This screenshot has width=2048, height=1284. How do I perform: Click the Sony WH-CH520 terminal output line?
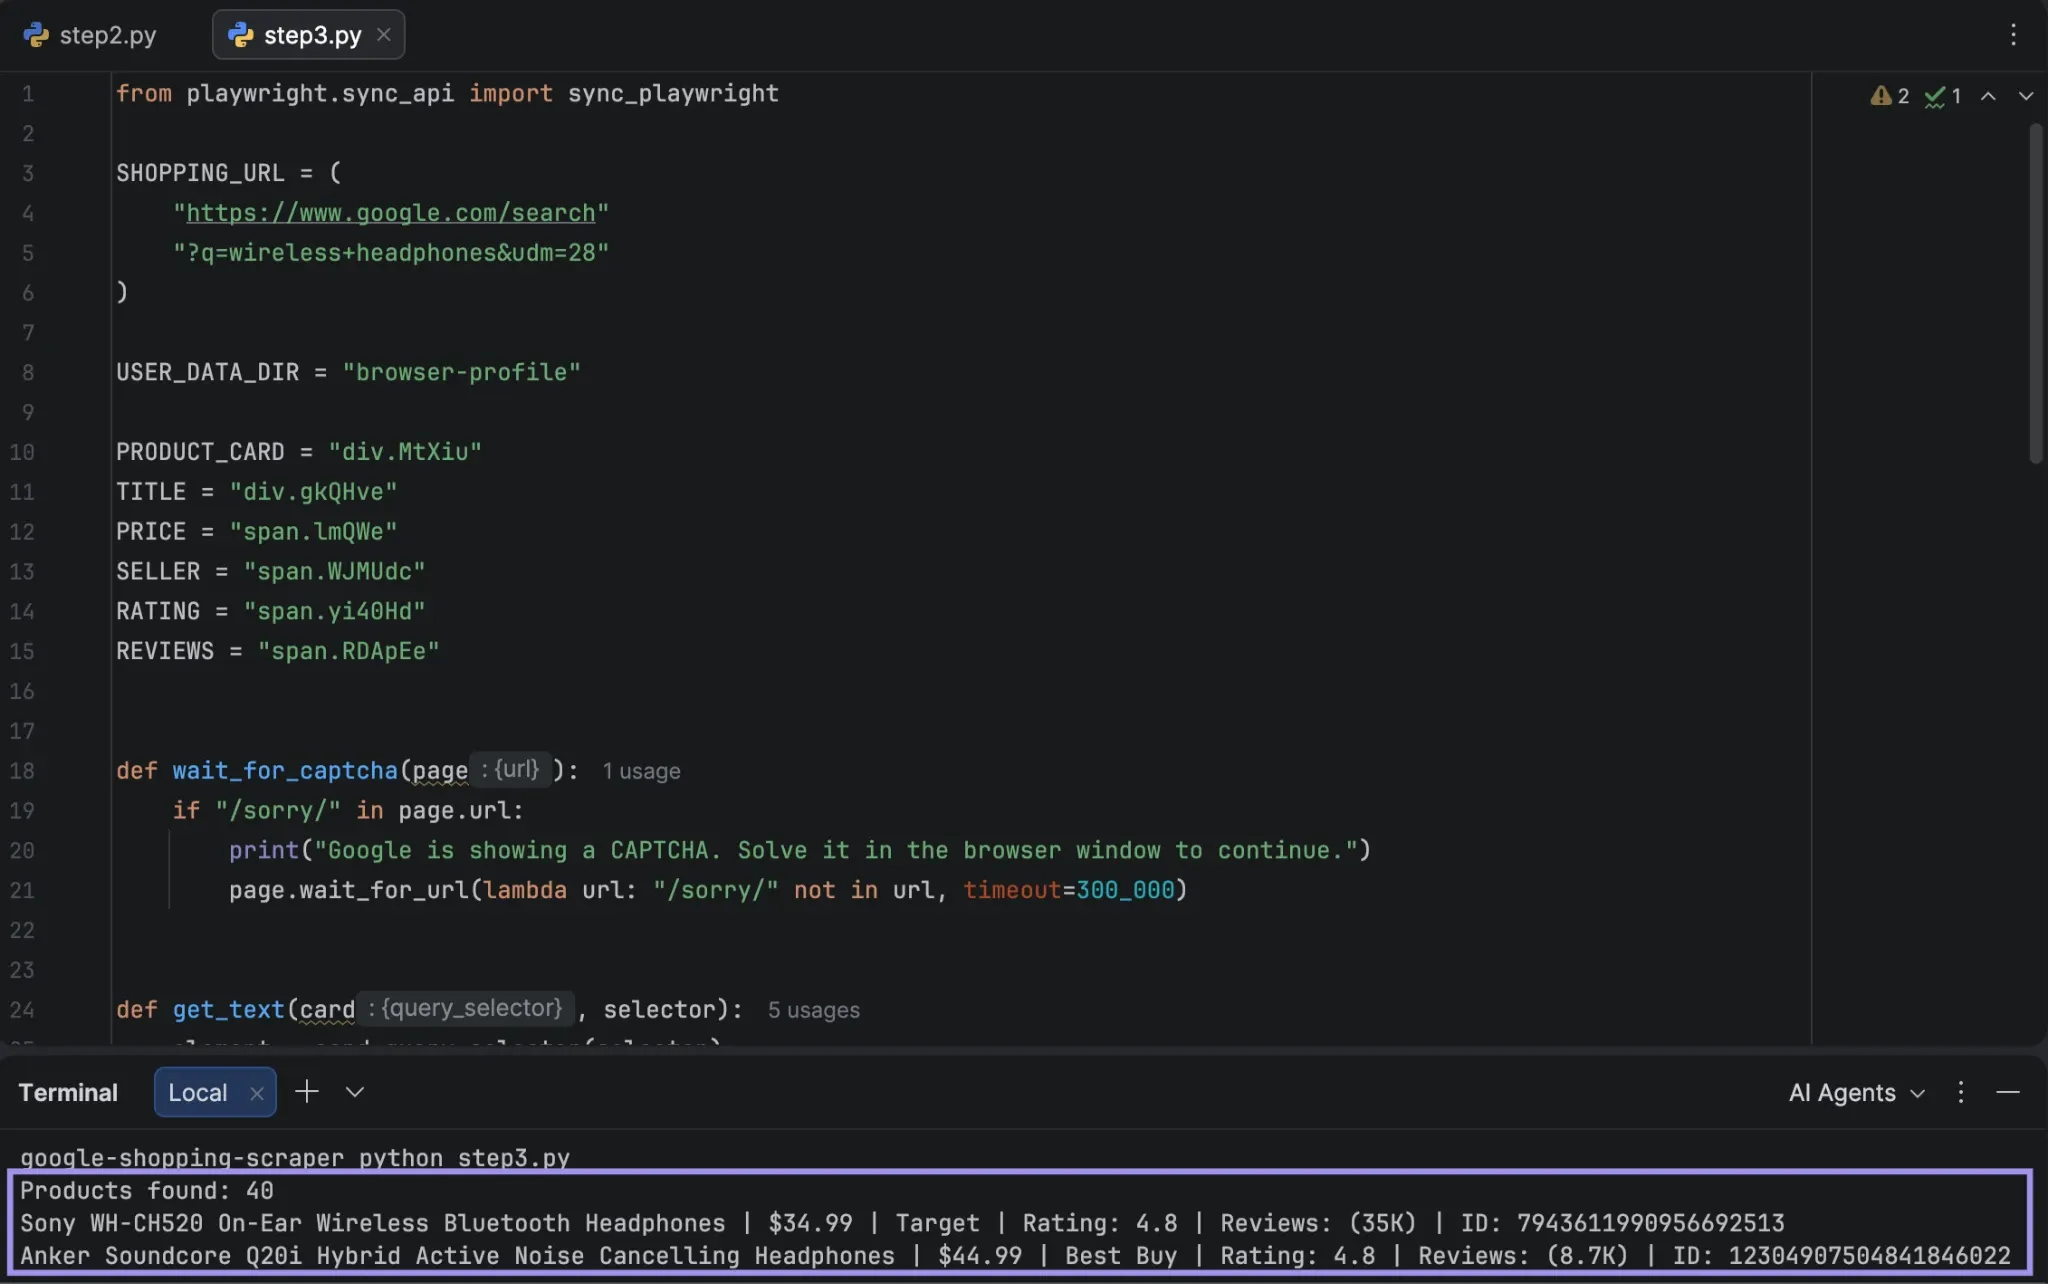point(902,1223)
